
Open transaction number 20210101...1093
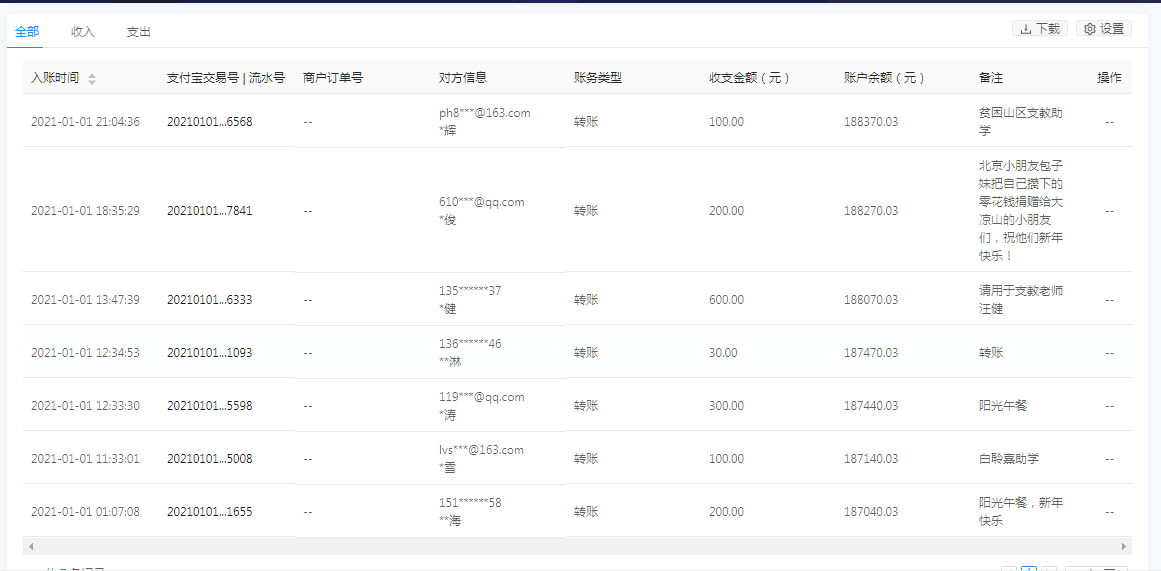(x=210, y=353)
